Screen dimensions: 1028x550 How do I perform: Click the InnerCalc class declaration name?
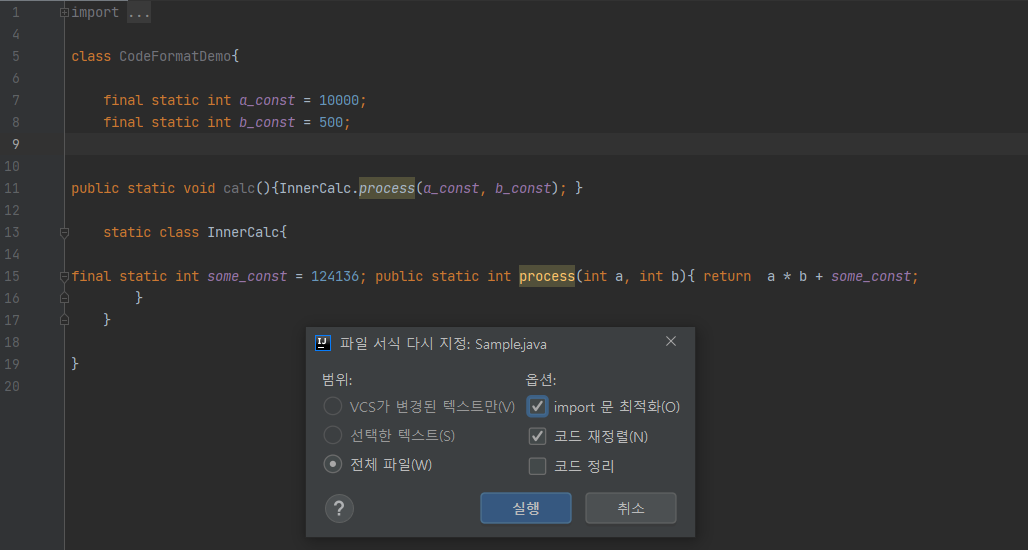coord(243,232)
